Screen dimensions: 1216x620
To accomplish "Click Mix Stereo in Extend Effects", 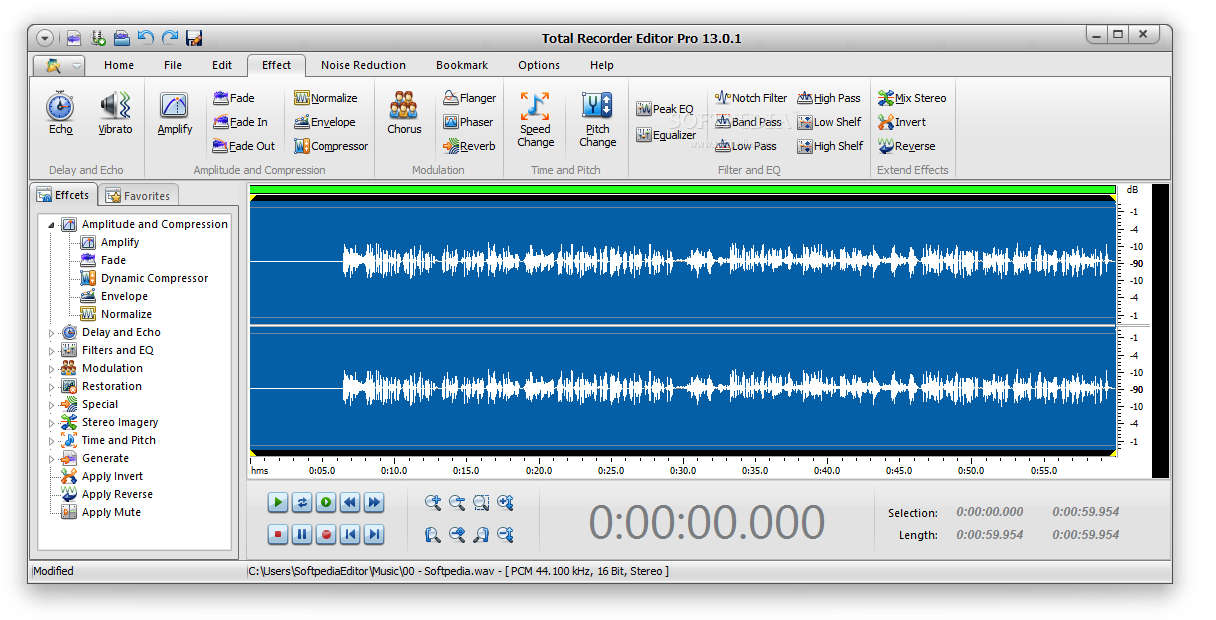I will coord(911,98).
